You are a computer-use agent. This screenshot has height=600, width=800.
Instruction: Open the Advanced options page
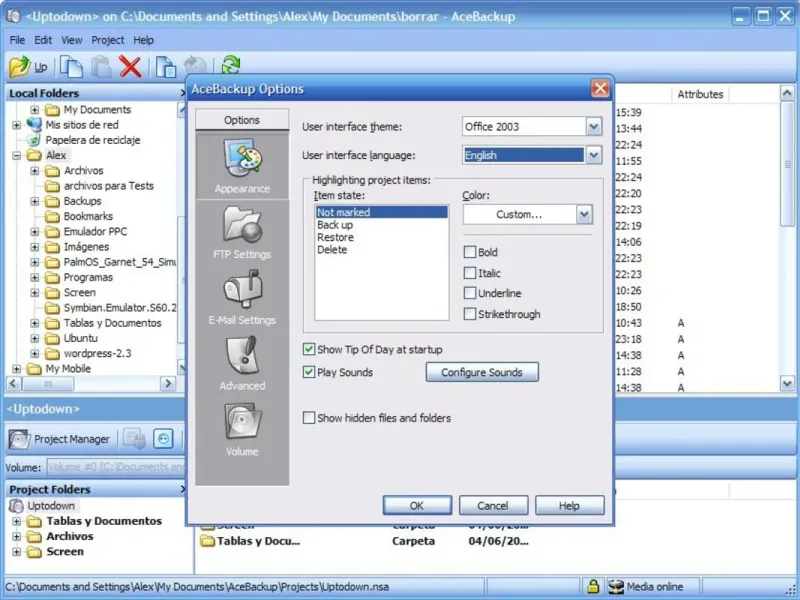tap(242, 364)
